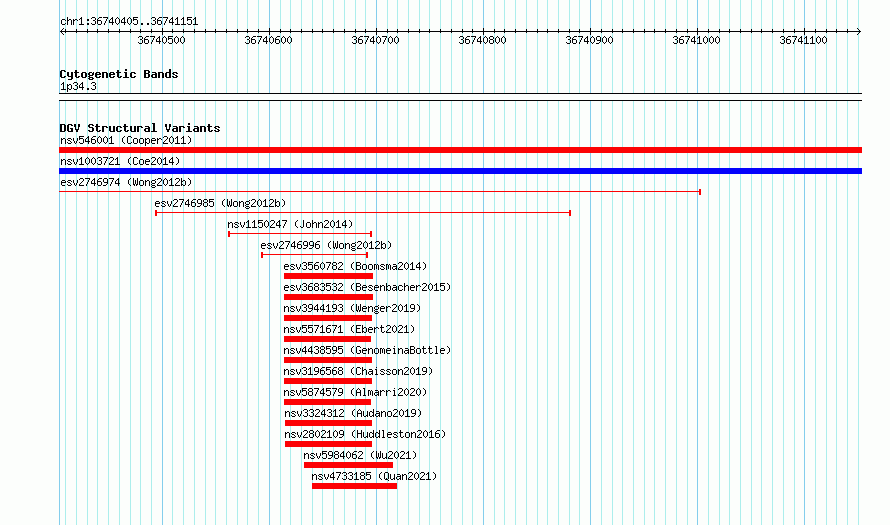Select the blue nsv1003721 (Coe2014) bar
Viewport: 890px width, 525px height.
click(x=460, y=171)
